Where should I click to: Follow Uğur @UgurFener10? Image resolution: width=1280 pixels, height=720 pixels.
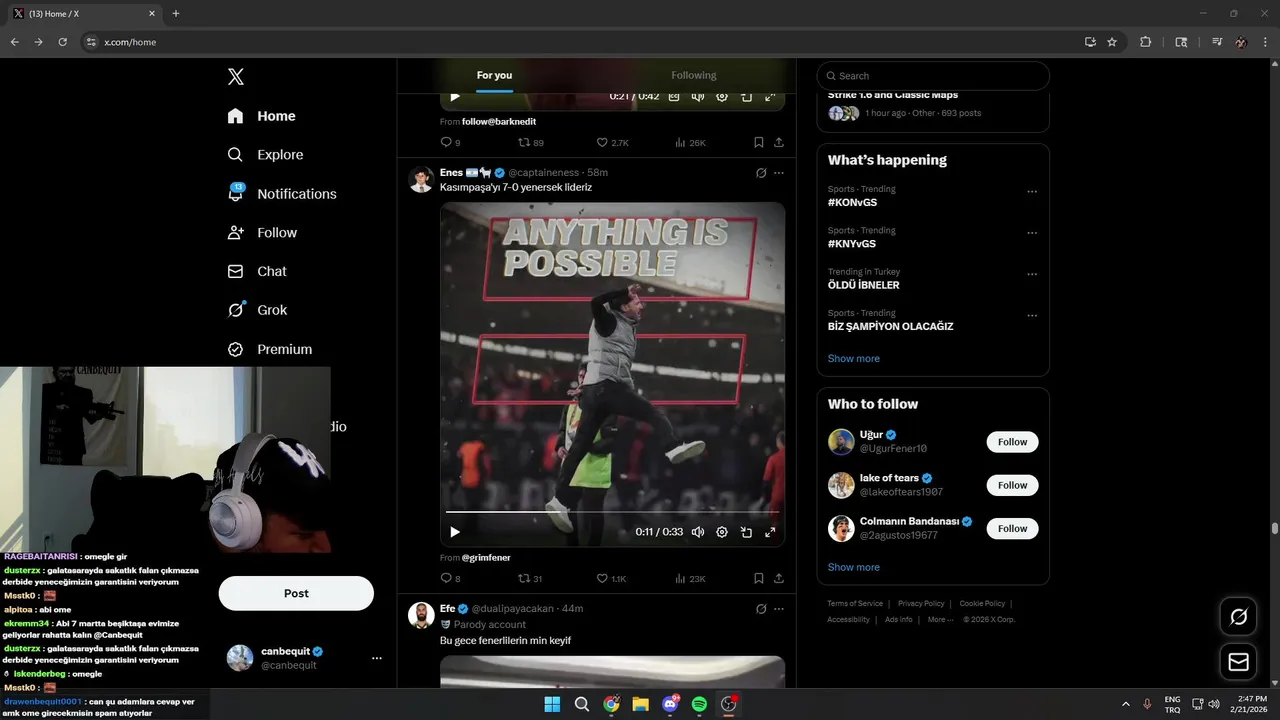pyautogui.click(x=1012, y=442)
